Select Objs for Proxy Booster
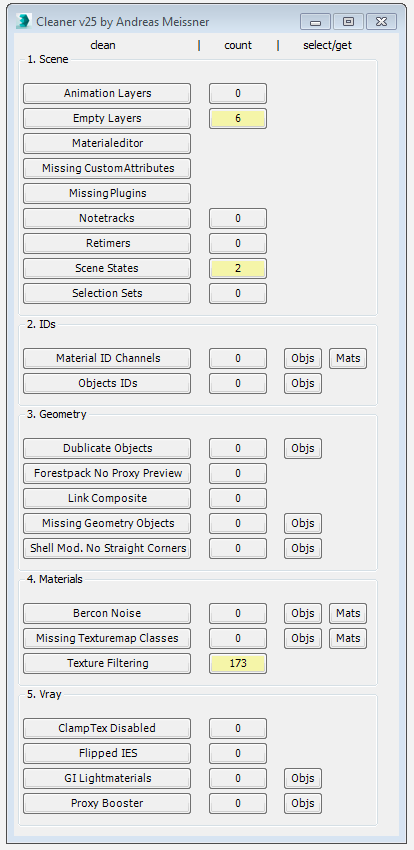 [x=303, y=803]
